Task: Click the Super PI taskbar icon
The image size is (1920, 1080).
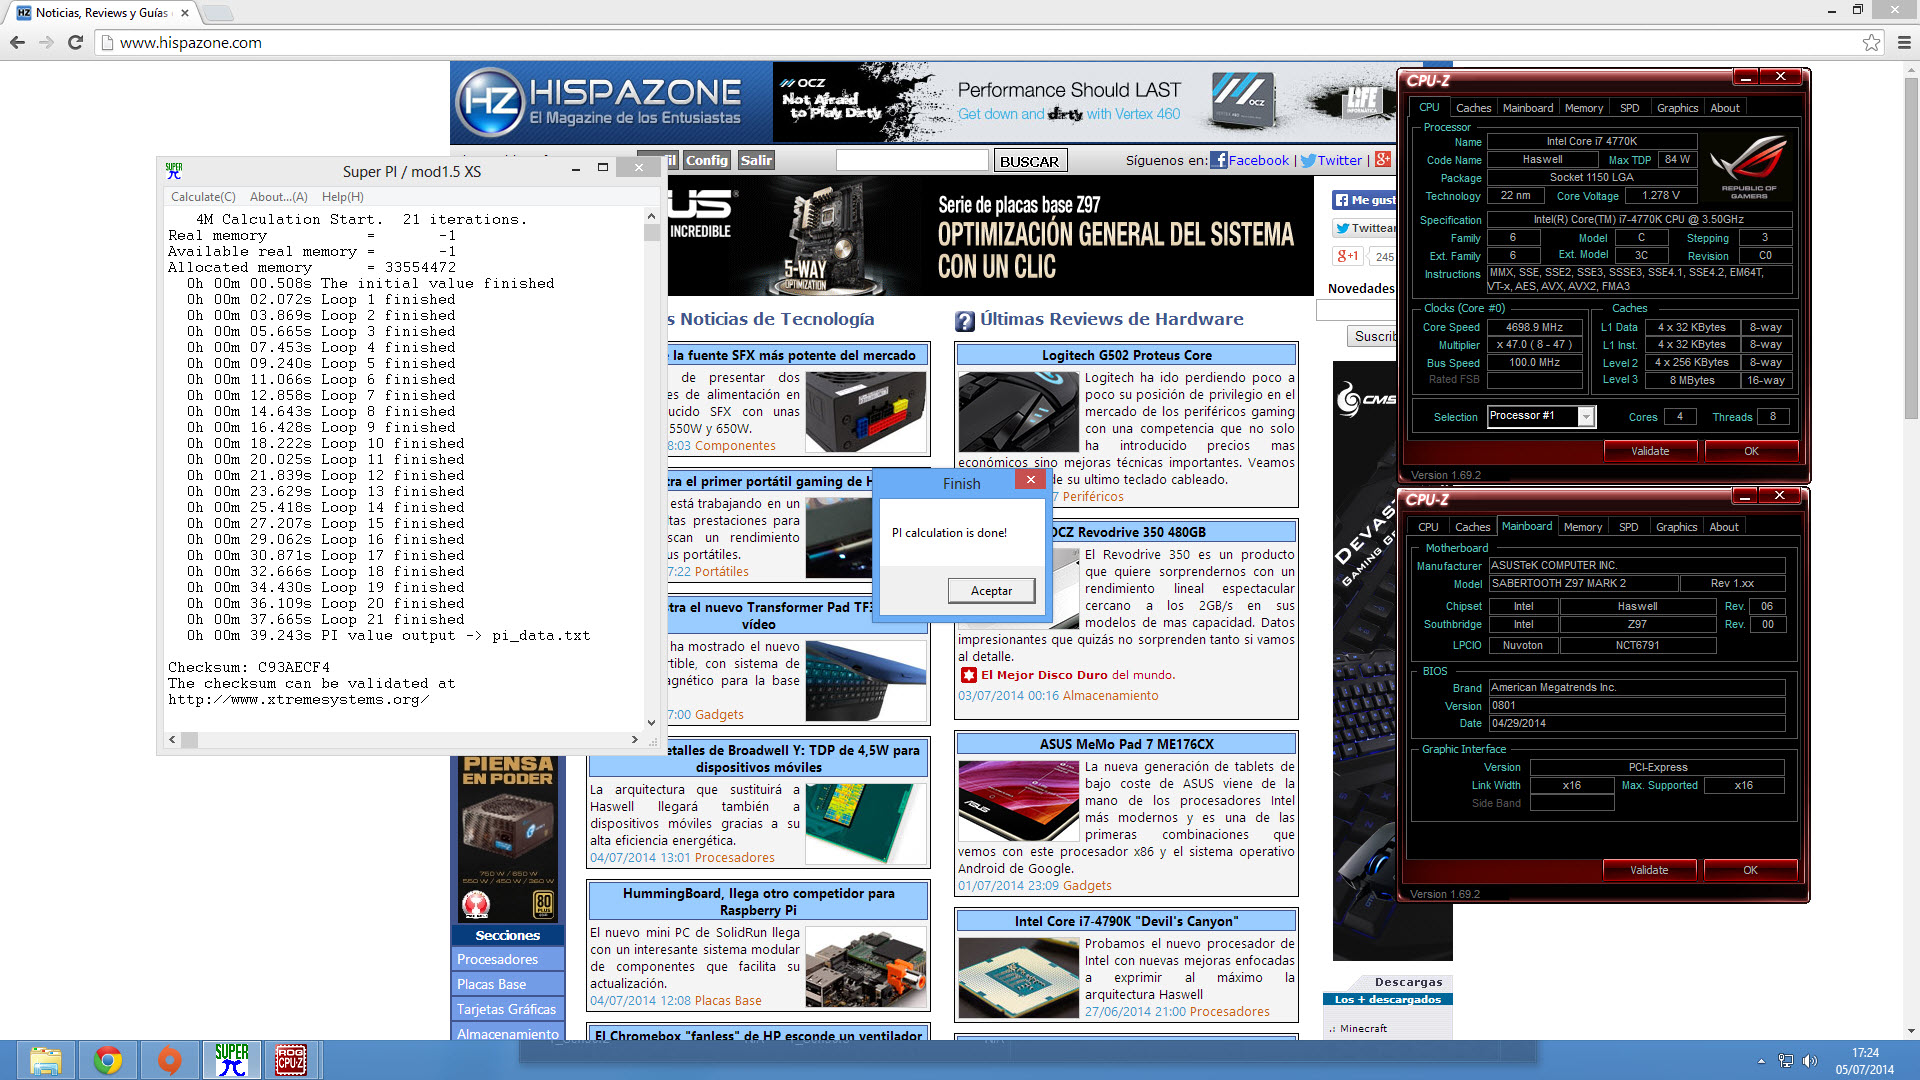Action: point(231,1059)
